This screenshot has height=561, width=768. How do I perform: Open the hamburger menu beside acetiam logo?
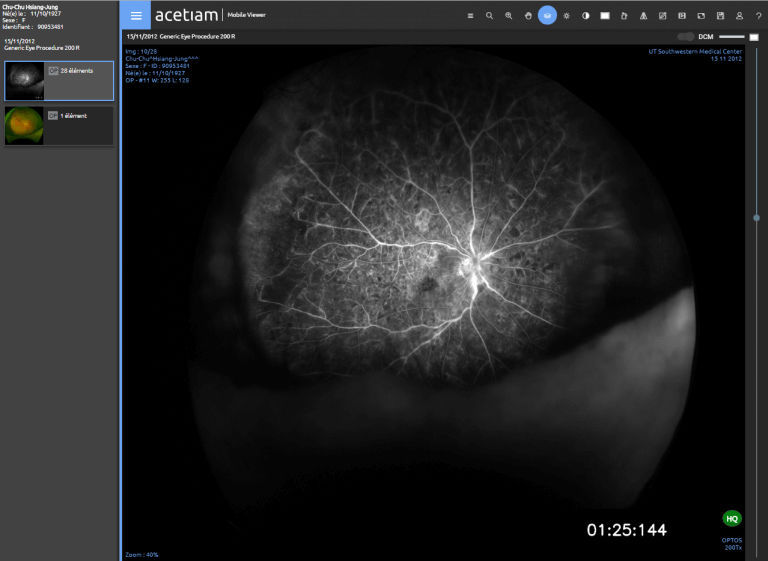click(x=136, y=15)
